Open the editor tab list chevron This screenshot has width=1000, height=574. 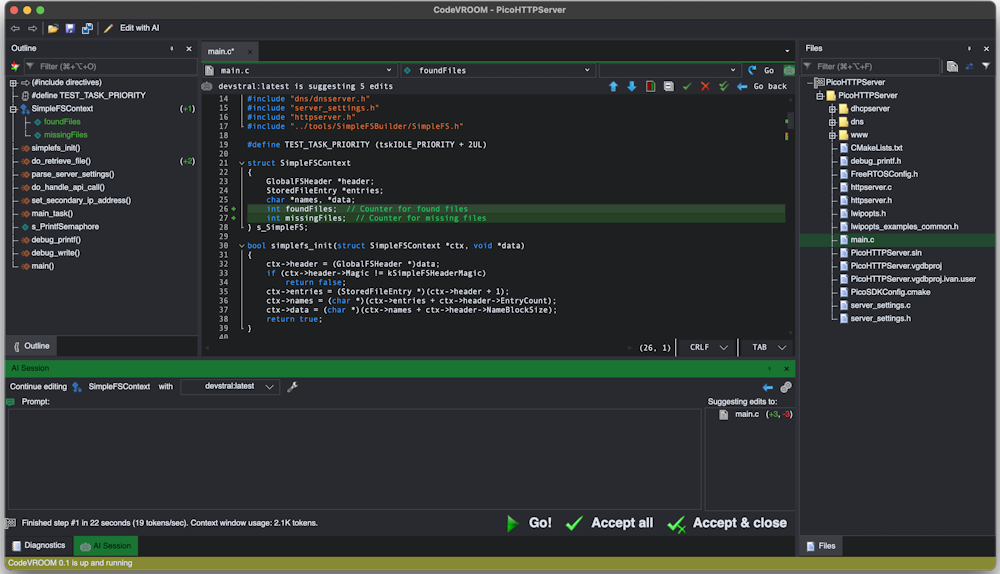[787, 51]
